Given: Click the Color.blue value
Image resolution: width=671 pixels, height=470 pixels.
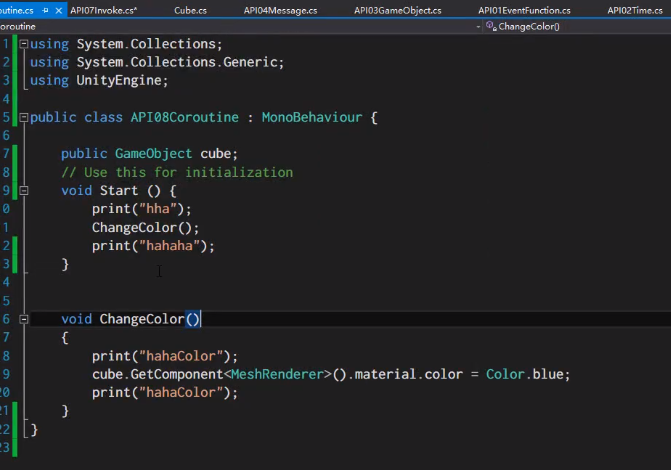Looking at the screenshot, I should (x=524, y=375).
